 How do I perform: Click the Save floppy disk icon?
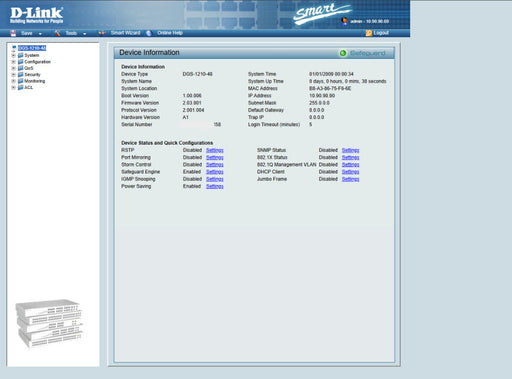[13, 33]
